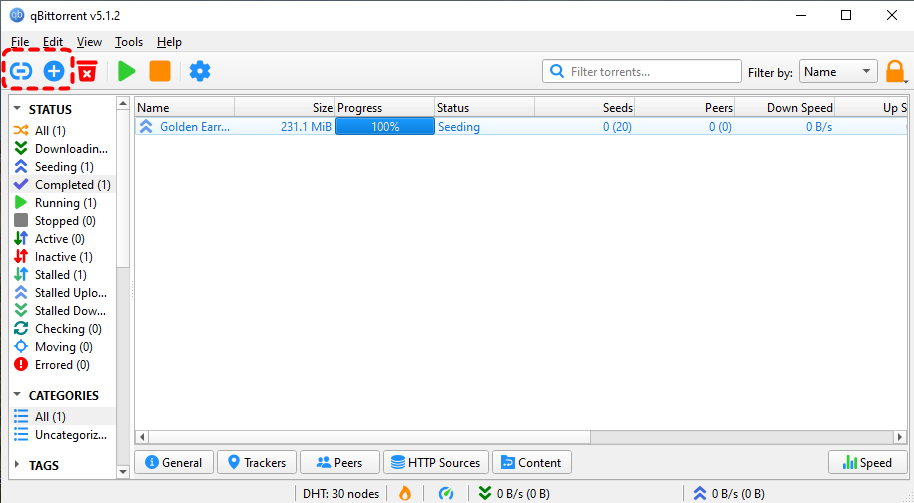The width and height of the screenshot is (914, 503).
Task: Toggle the Speed graph button
Action: (x=867, y=462)
